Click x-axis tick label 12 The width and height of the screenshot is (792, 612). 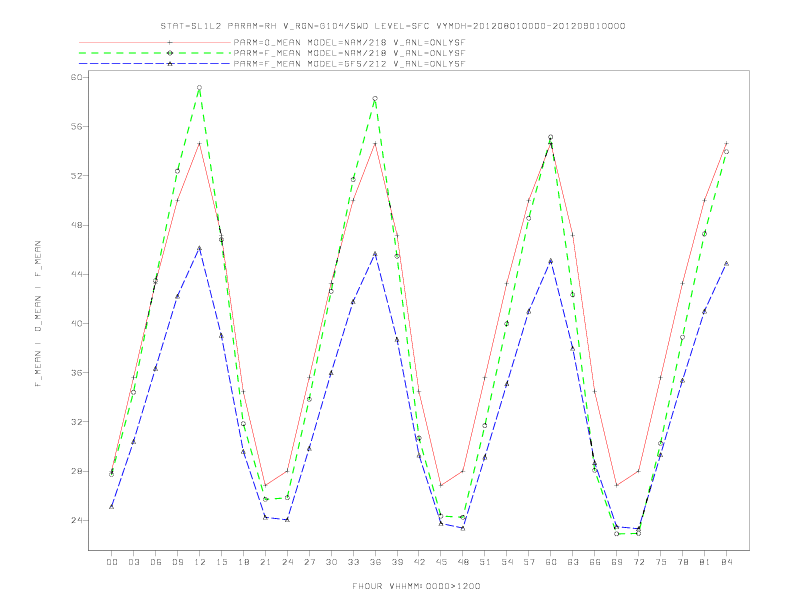[200, 562]
